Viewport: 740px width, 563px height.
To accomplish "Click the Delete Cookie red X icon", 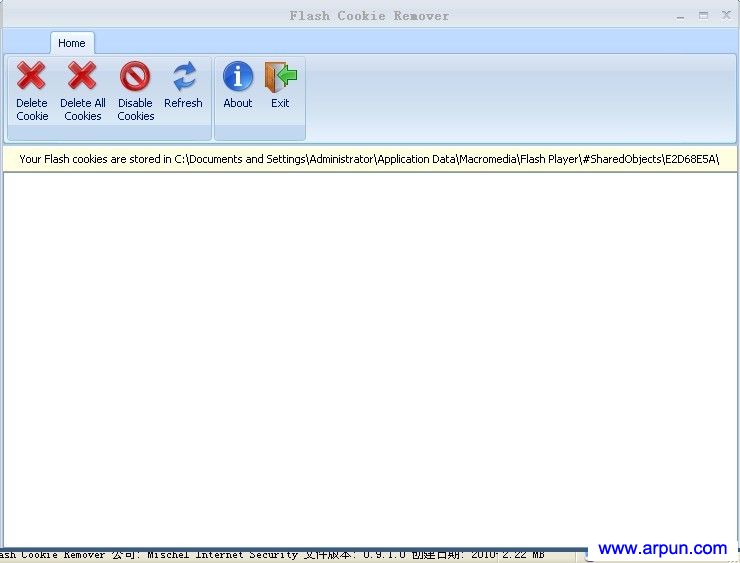I will [x=31, y=76].
